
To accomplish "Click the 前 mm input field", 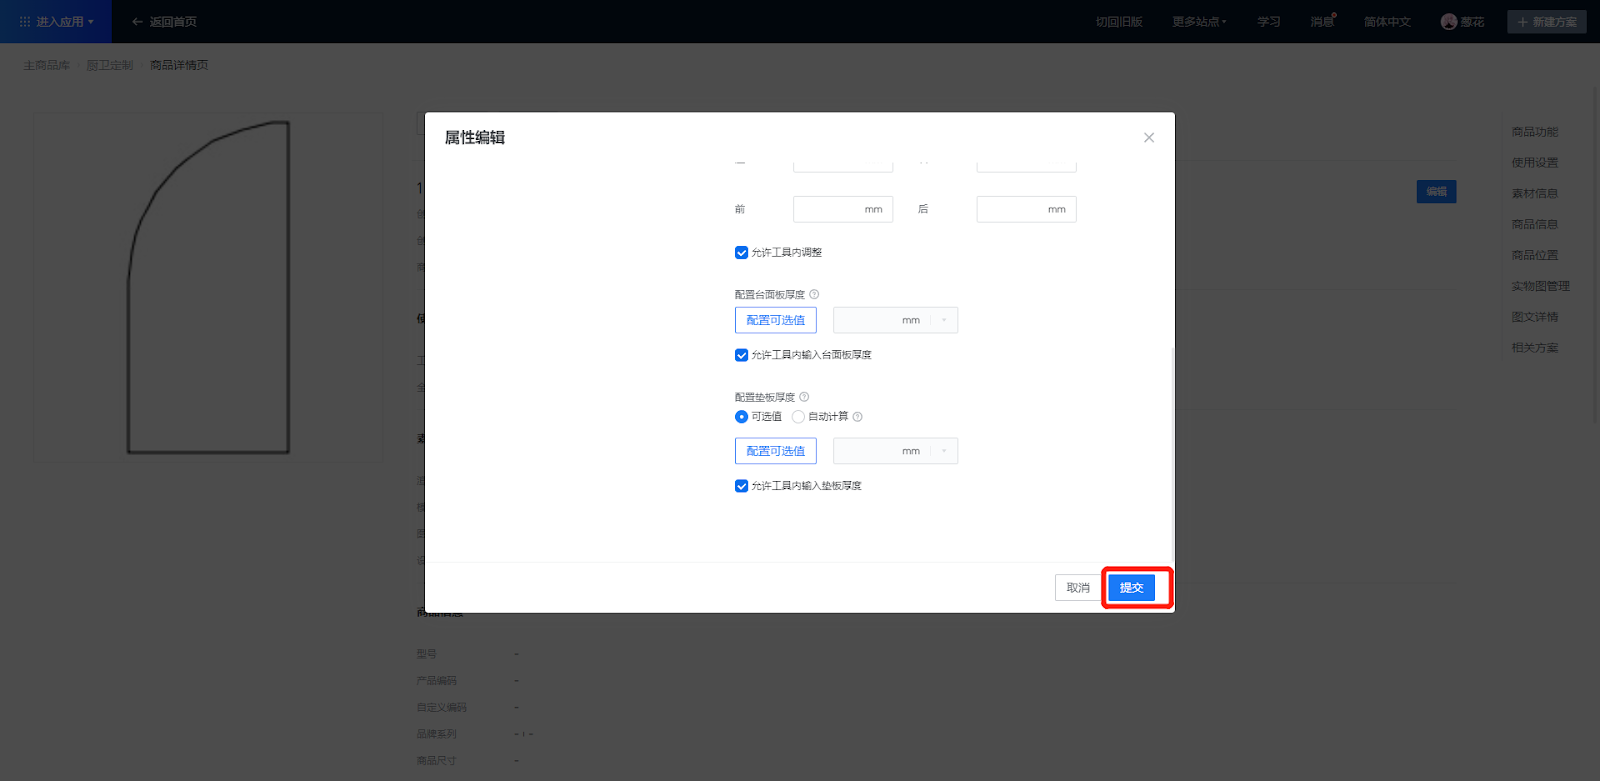I will click(843, 209).
